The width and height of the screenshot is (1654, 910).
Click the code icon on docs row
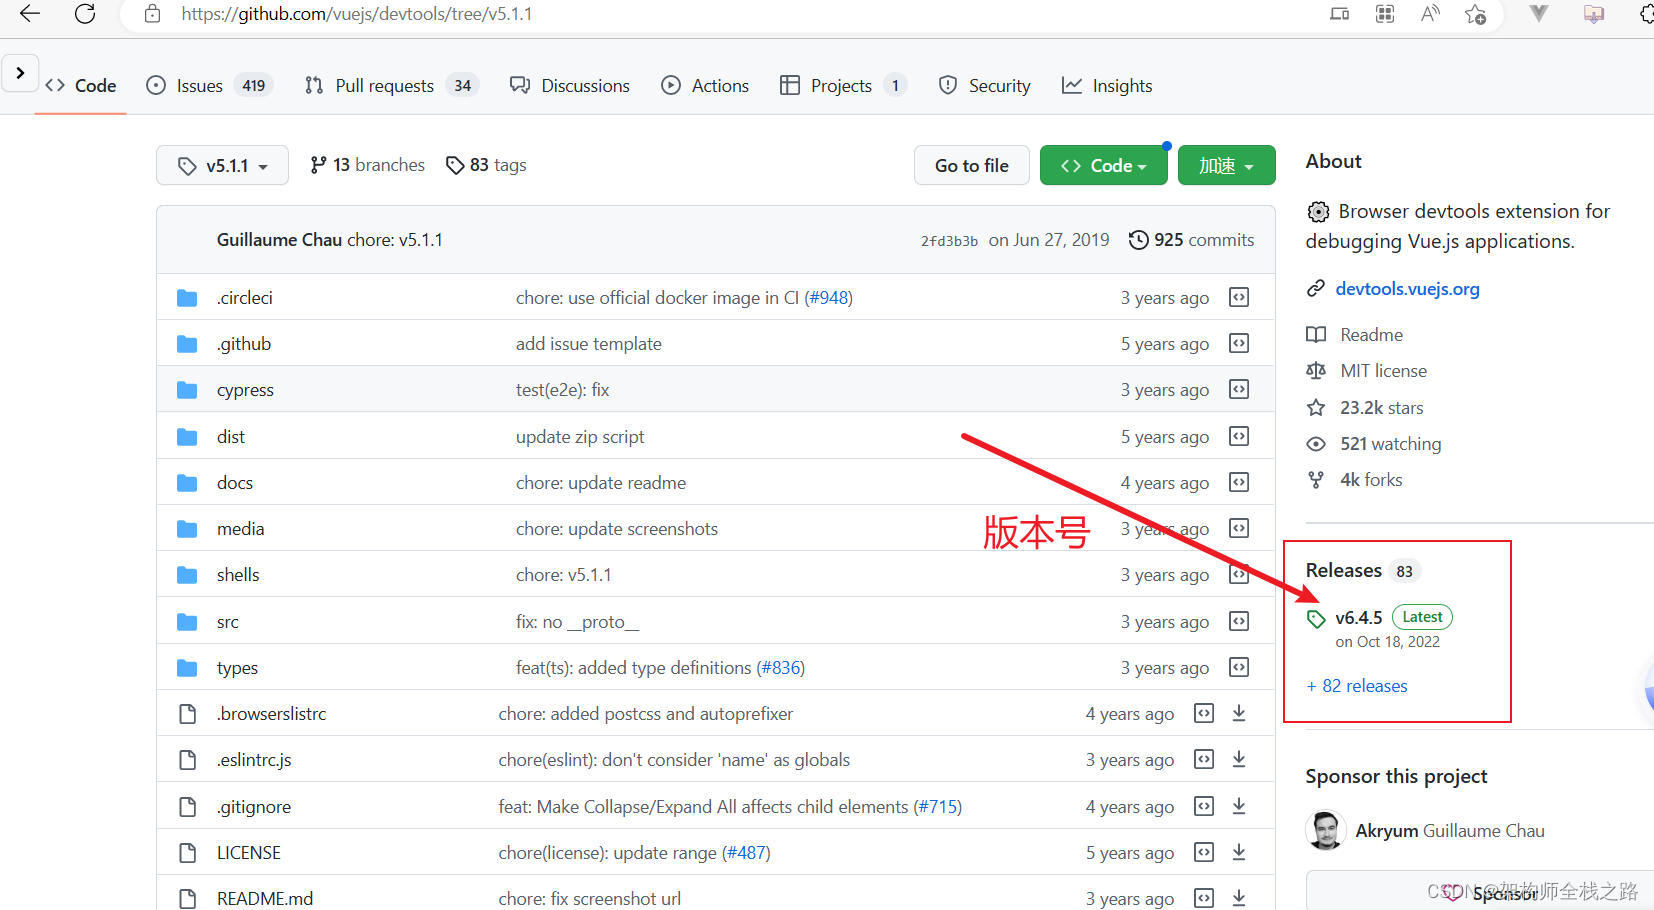coord(1239,482)
